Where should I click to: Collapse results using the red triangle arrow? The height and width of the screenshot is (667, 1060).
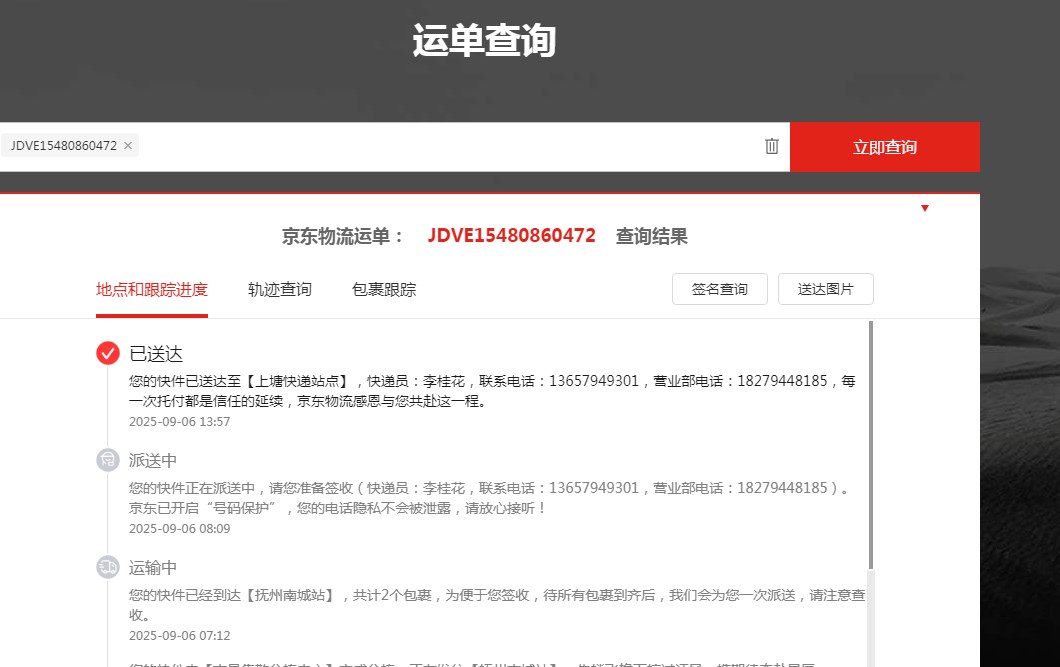click(924, 208)
